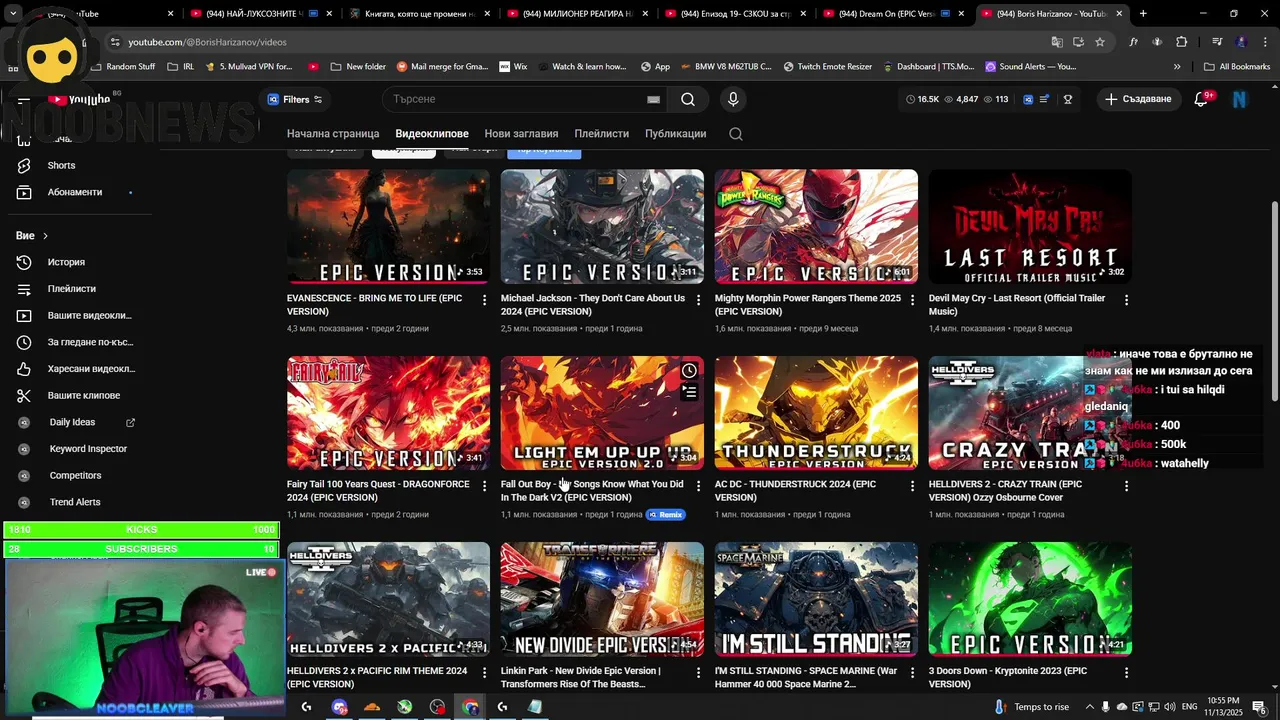The height and width of the screenshot is (720, 1280).
Task: Open the Fairy Tail Dragonforce video title
Action: click(378, 491)
